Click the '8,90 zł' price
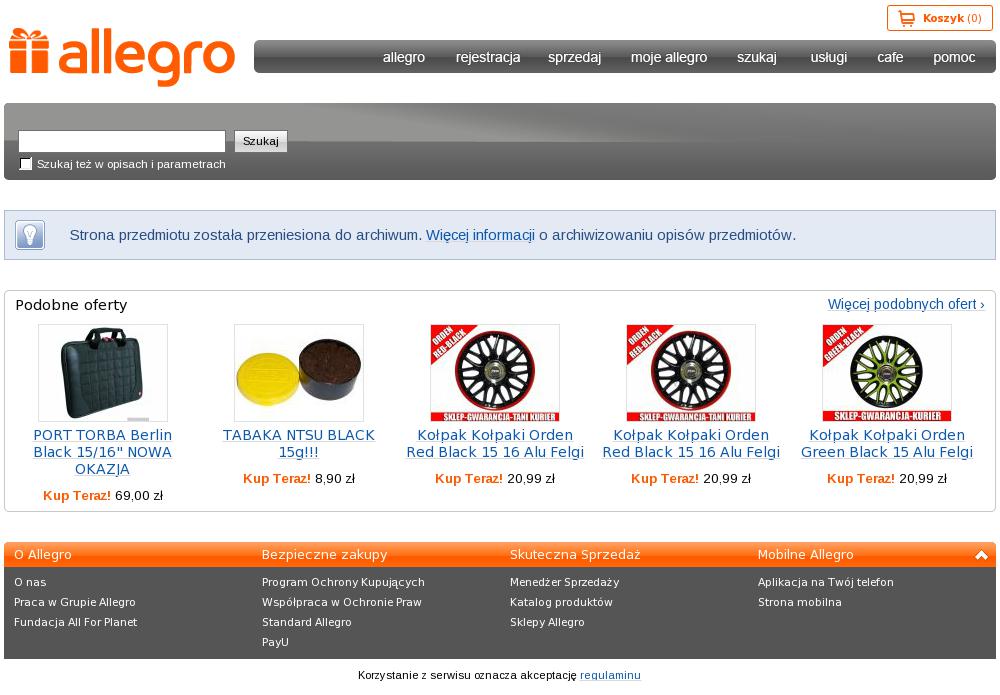Image resolution: width=1000 pixels, height=695 pixels. [335, 479]
